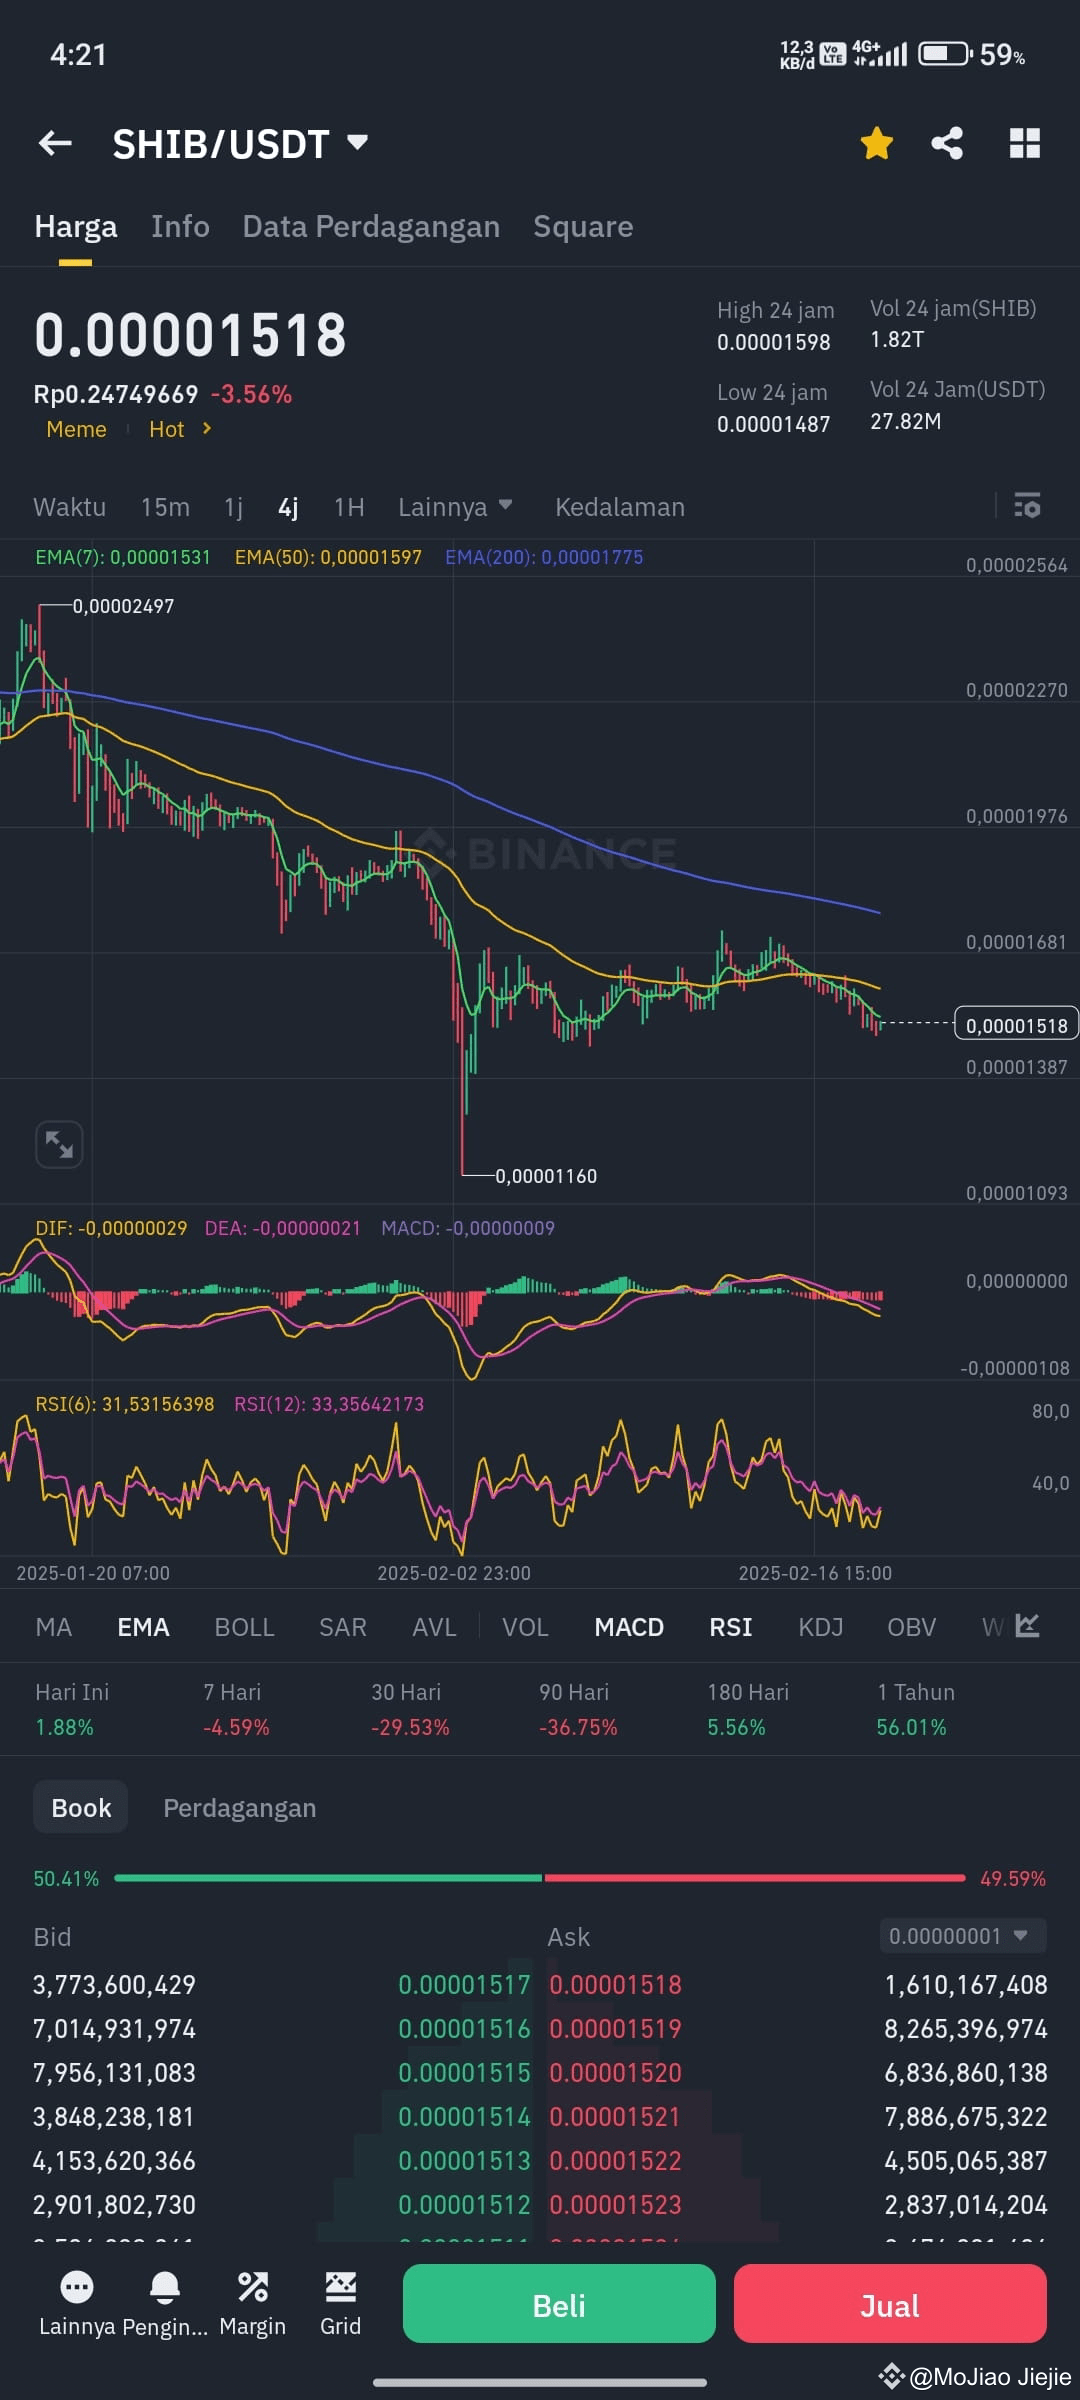The image size is (1080, 2400).
Task: Select Waktu chart mode
Action: click(69, 507)
